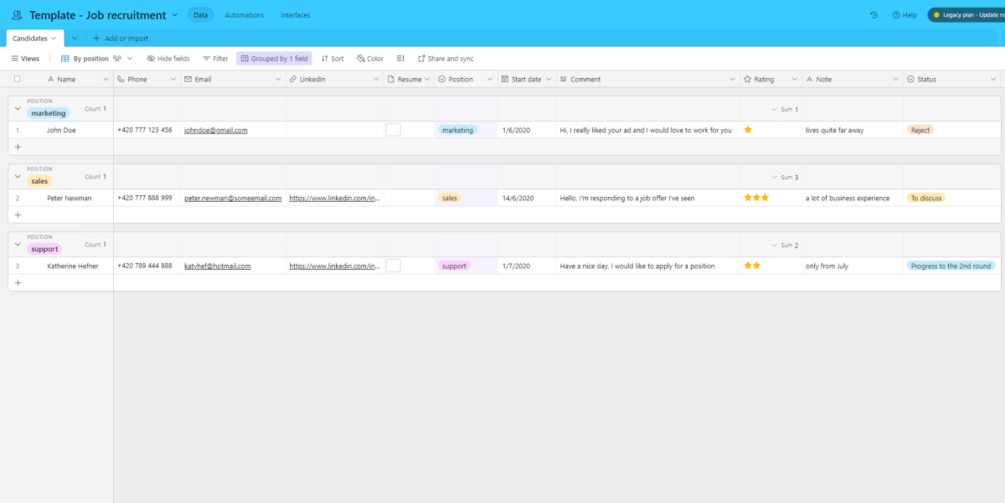Open Hide fields options
This screenshot has width=1005, height=503.
pyautogui.click(x=168, y=58)
